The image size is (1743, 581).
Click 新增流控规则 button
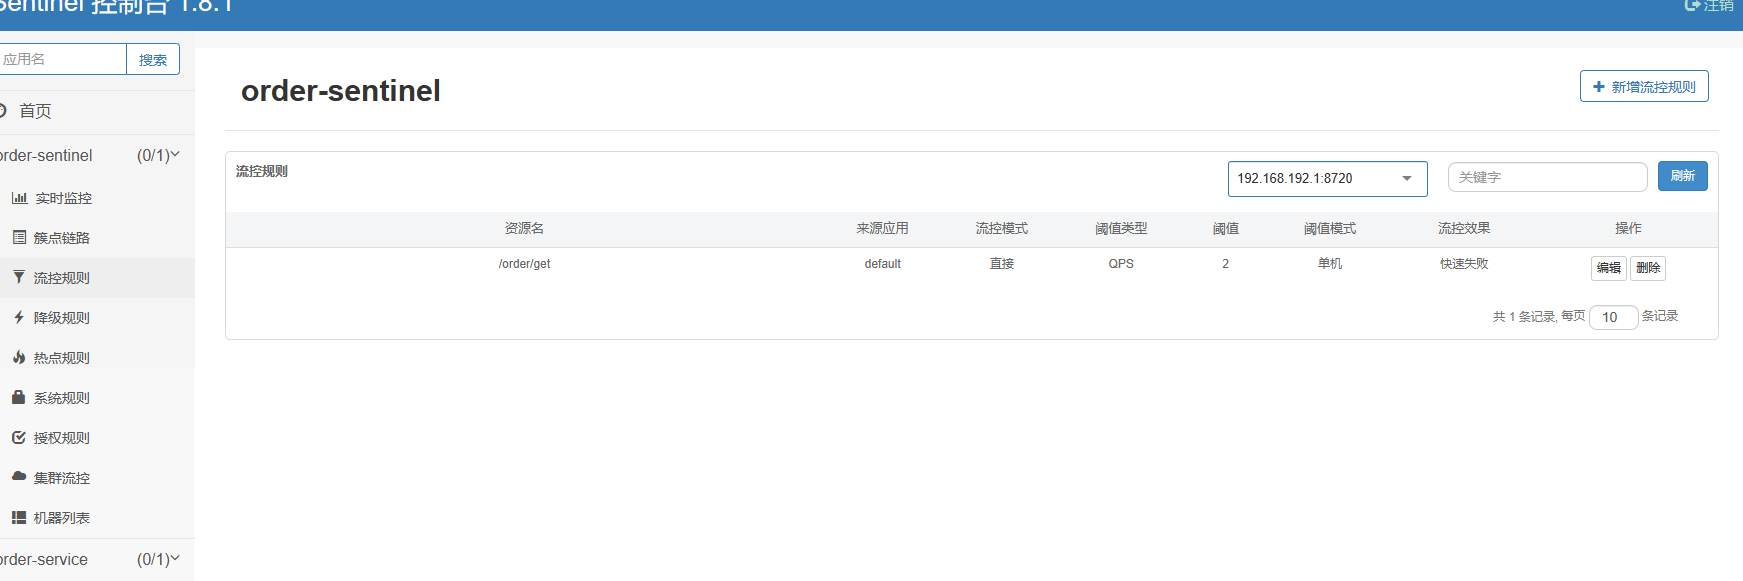[1644, 86]
